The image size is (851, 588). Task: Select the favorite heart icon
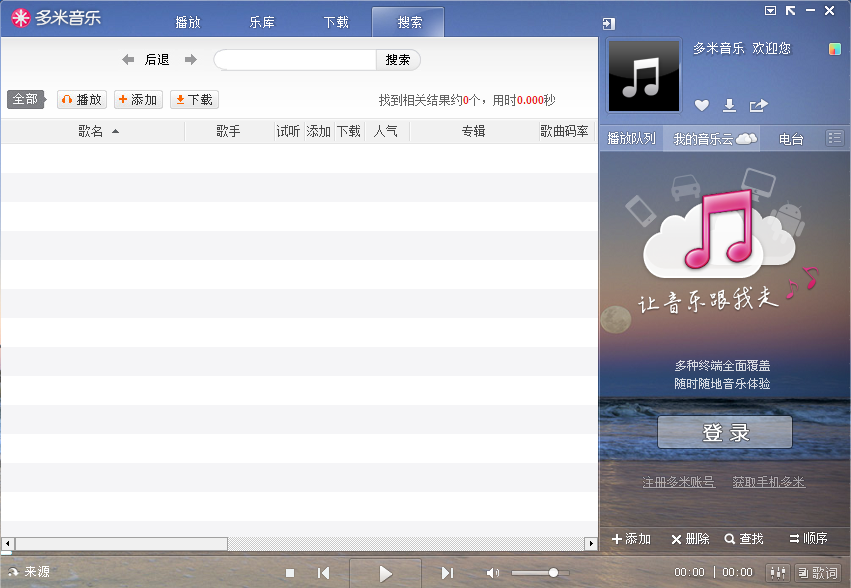(x=702, y=105)
